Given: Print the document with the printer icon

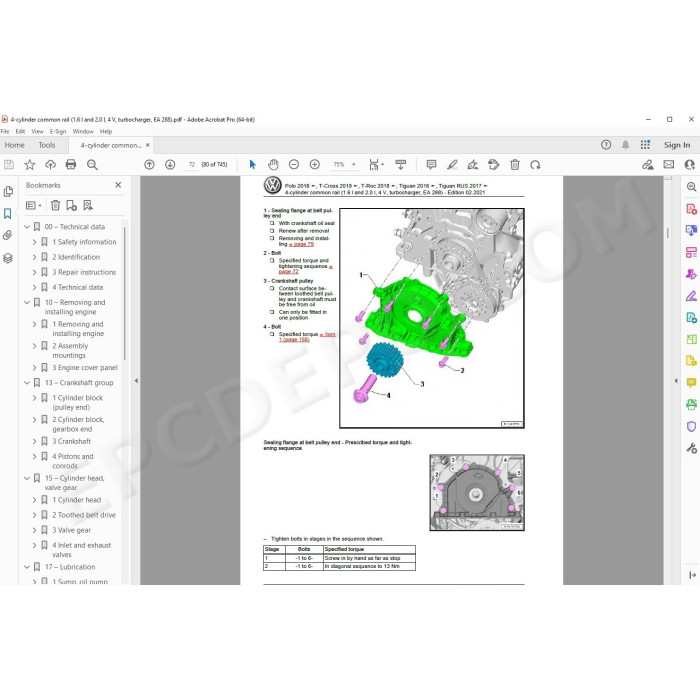Looking at the screenshot, I should click(x=71, y=165).
